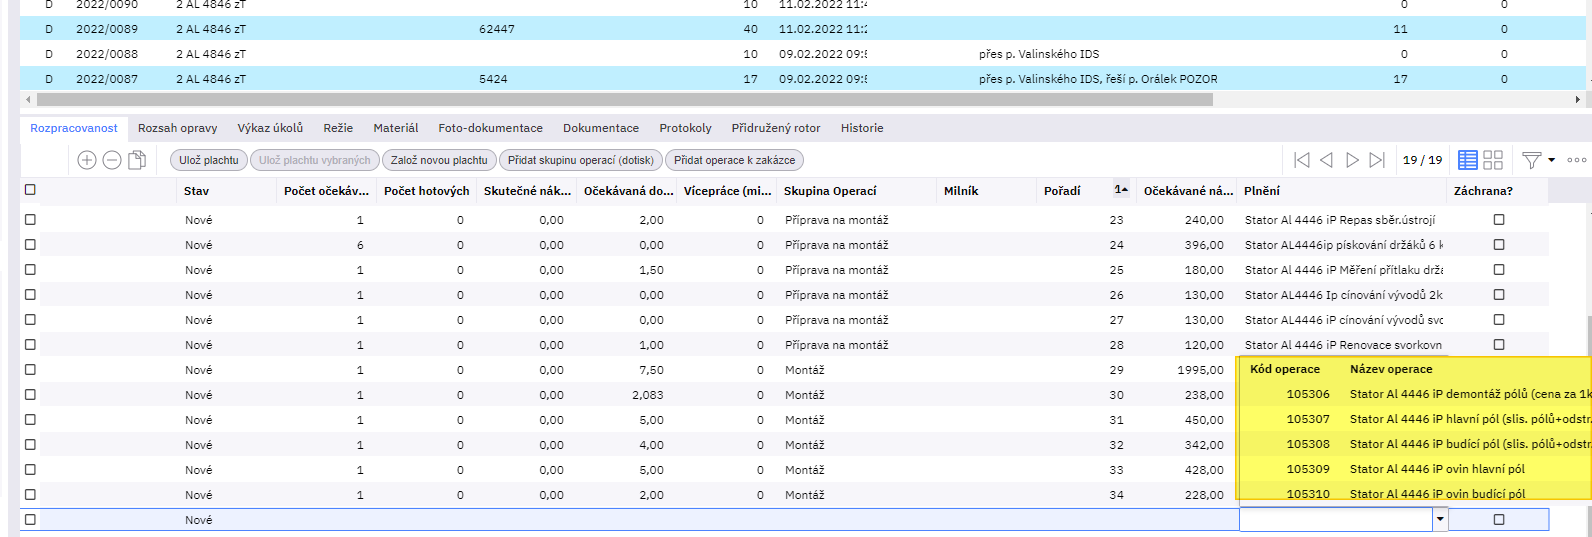This screenshot has height=537, width=1592.
Task: Click the add row plus icon
Action: [87, 160]
